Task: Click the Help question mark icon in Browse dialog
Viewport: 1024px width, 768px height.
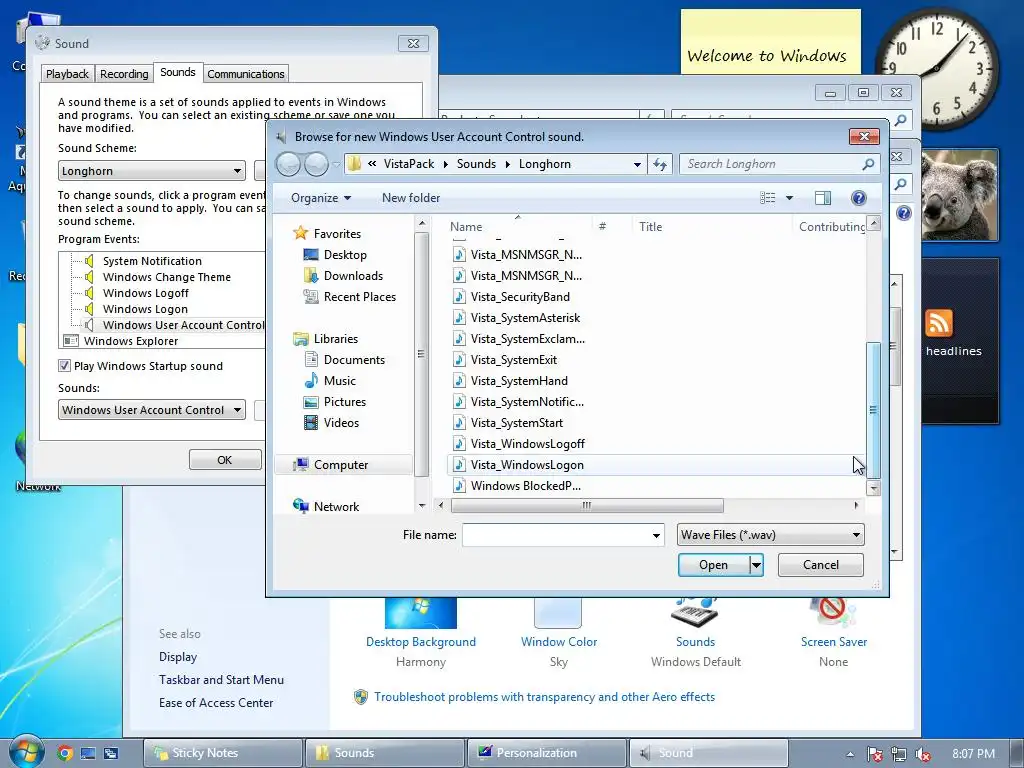Action: pyautogui.click(x=858, y=198)
